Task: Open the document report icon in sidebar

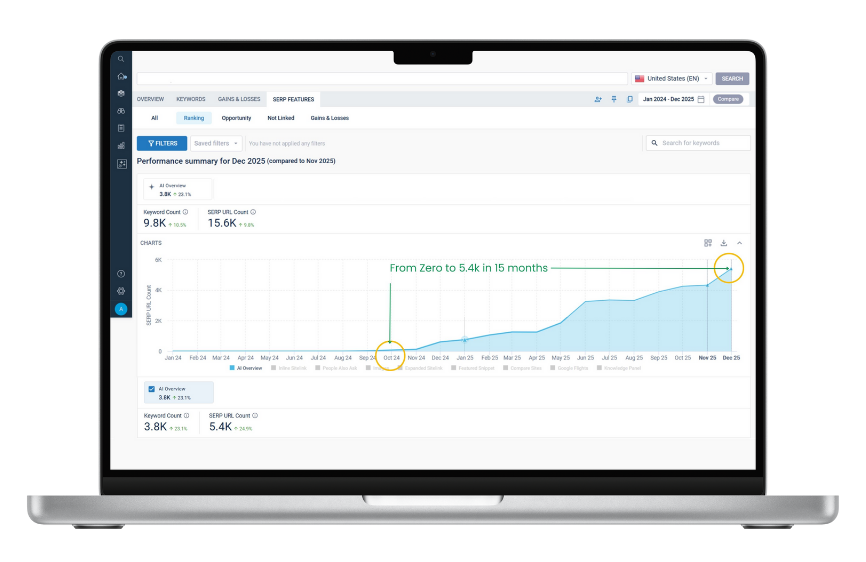Action: (121, 128)
